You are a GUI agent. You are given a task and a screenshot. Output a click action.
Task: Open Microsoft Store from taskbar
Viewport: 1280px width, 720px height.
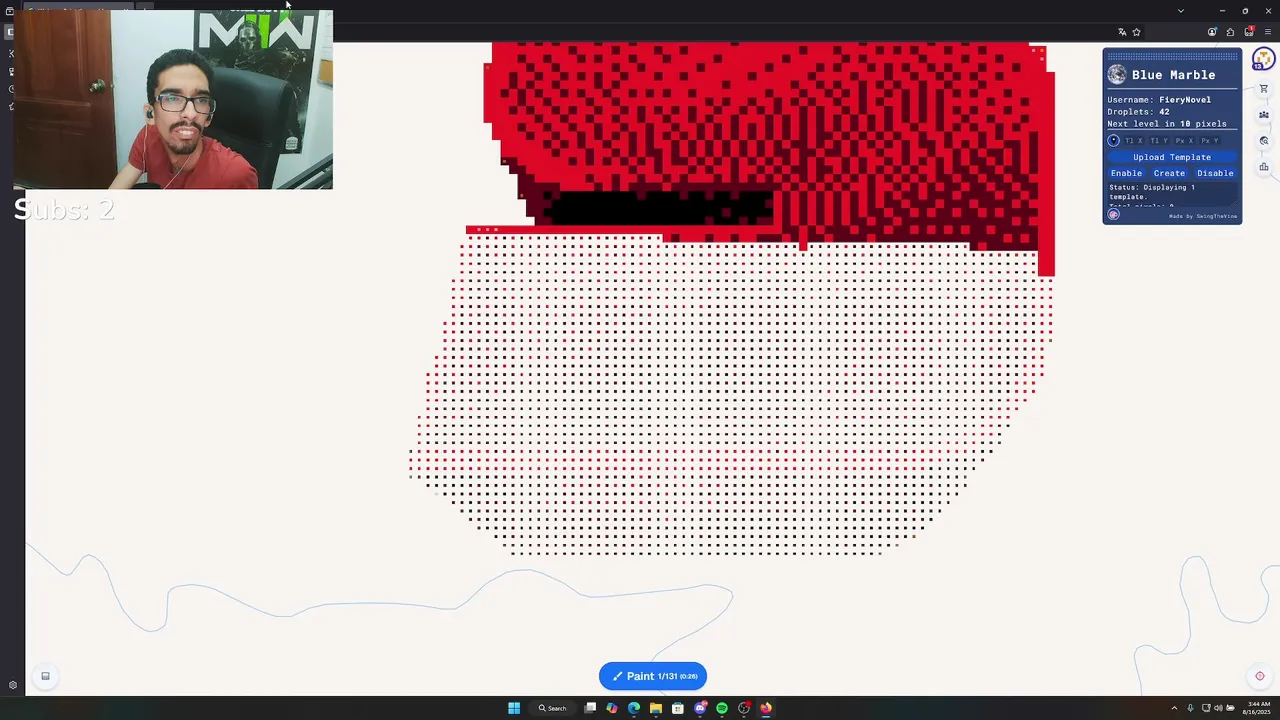(x=678, y=708)
